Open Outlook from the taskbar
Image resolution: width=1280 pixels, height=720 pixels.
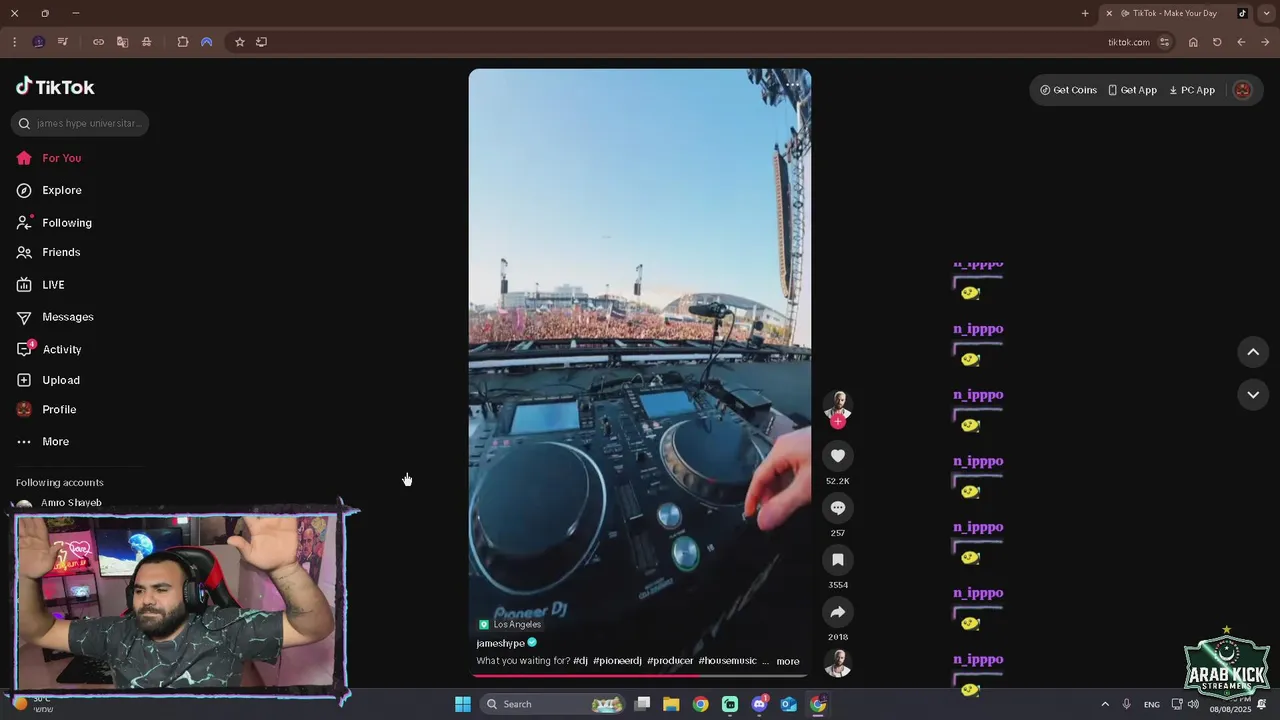click(788, 704)
